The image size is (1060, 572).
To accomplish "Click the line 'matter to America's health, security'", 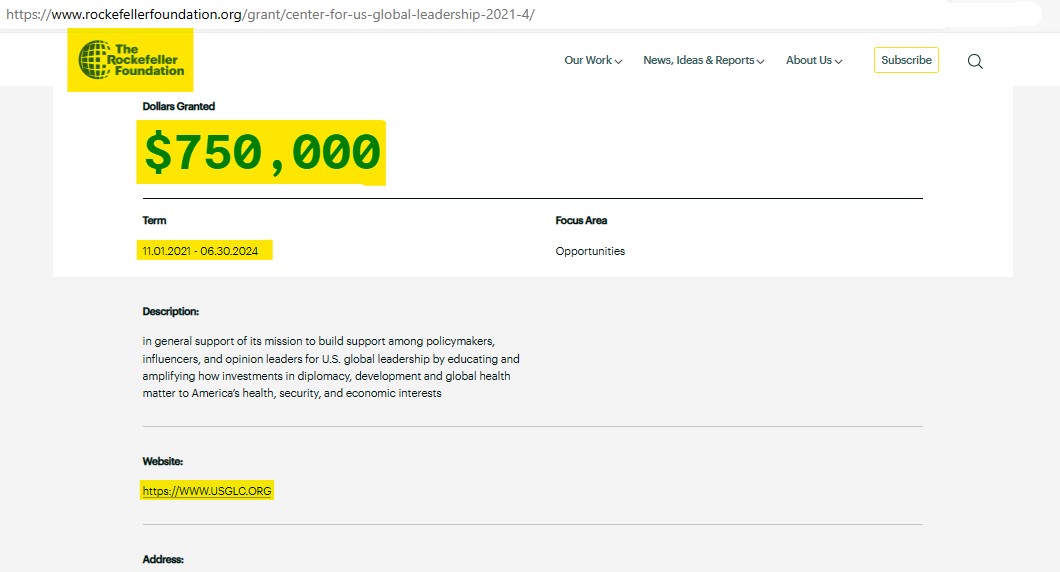I will (291, 393).
